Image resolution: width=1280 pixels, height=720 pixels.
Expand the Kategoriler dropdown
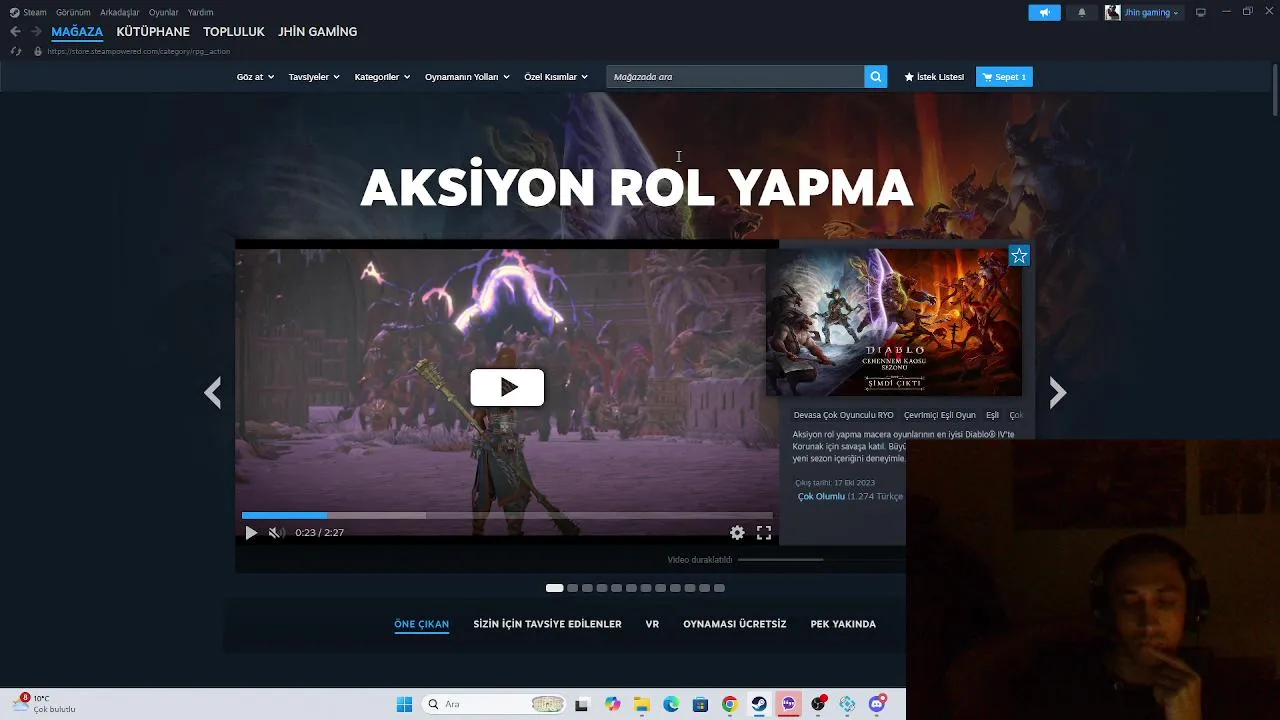[x=382, y=77]
